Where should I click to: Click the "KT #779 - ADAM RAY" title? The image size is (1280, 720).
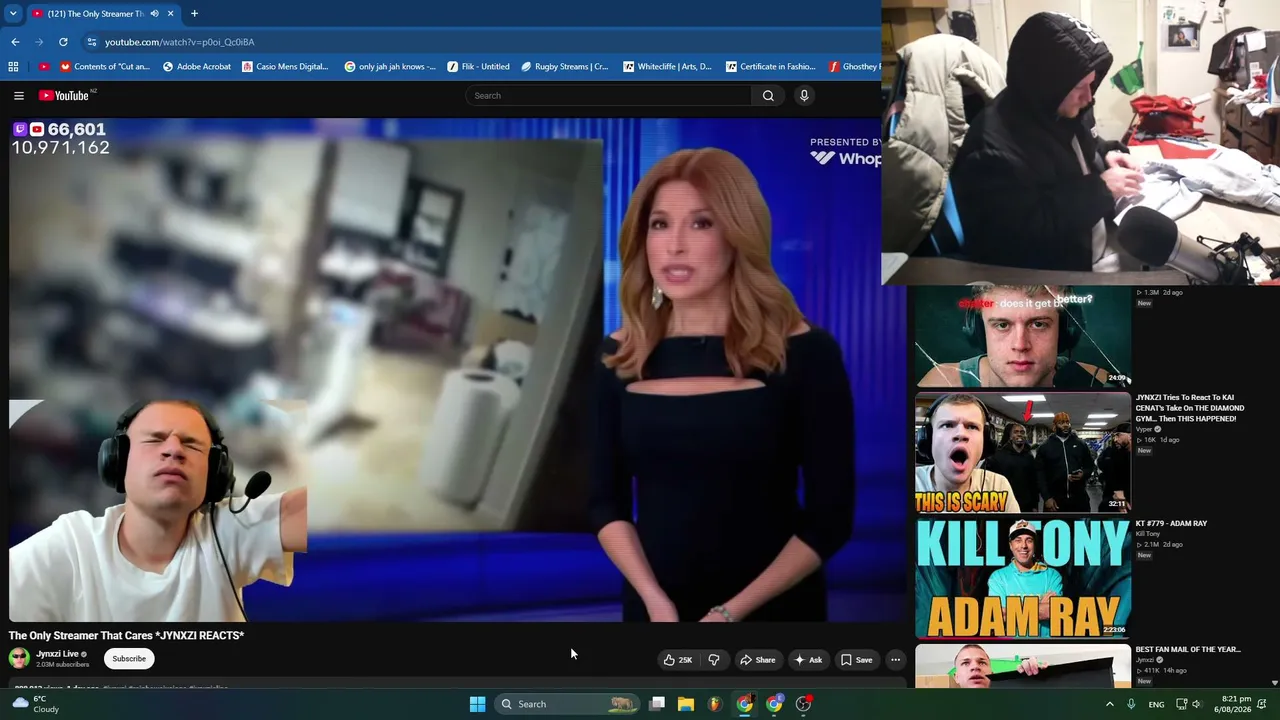[1171, 524]
